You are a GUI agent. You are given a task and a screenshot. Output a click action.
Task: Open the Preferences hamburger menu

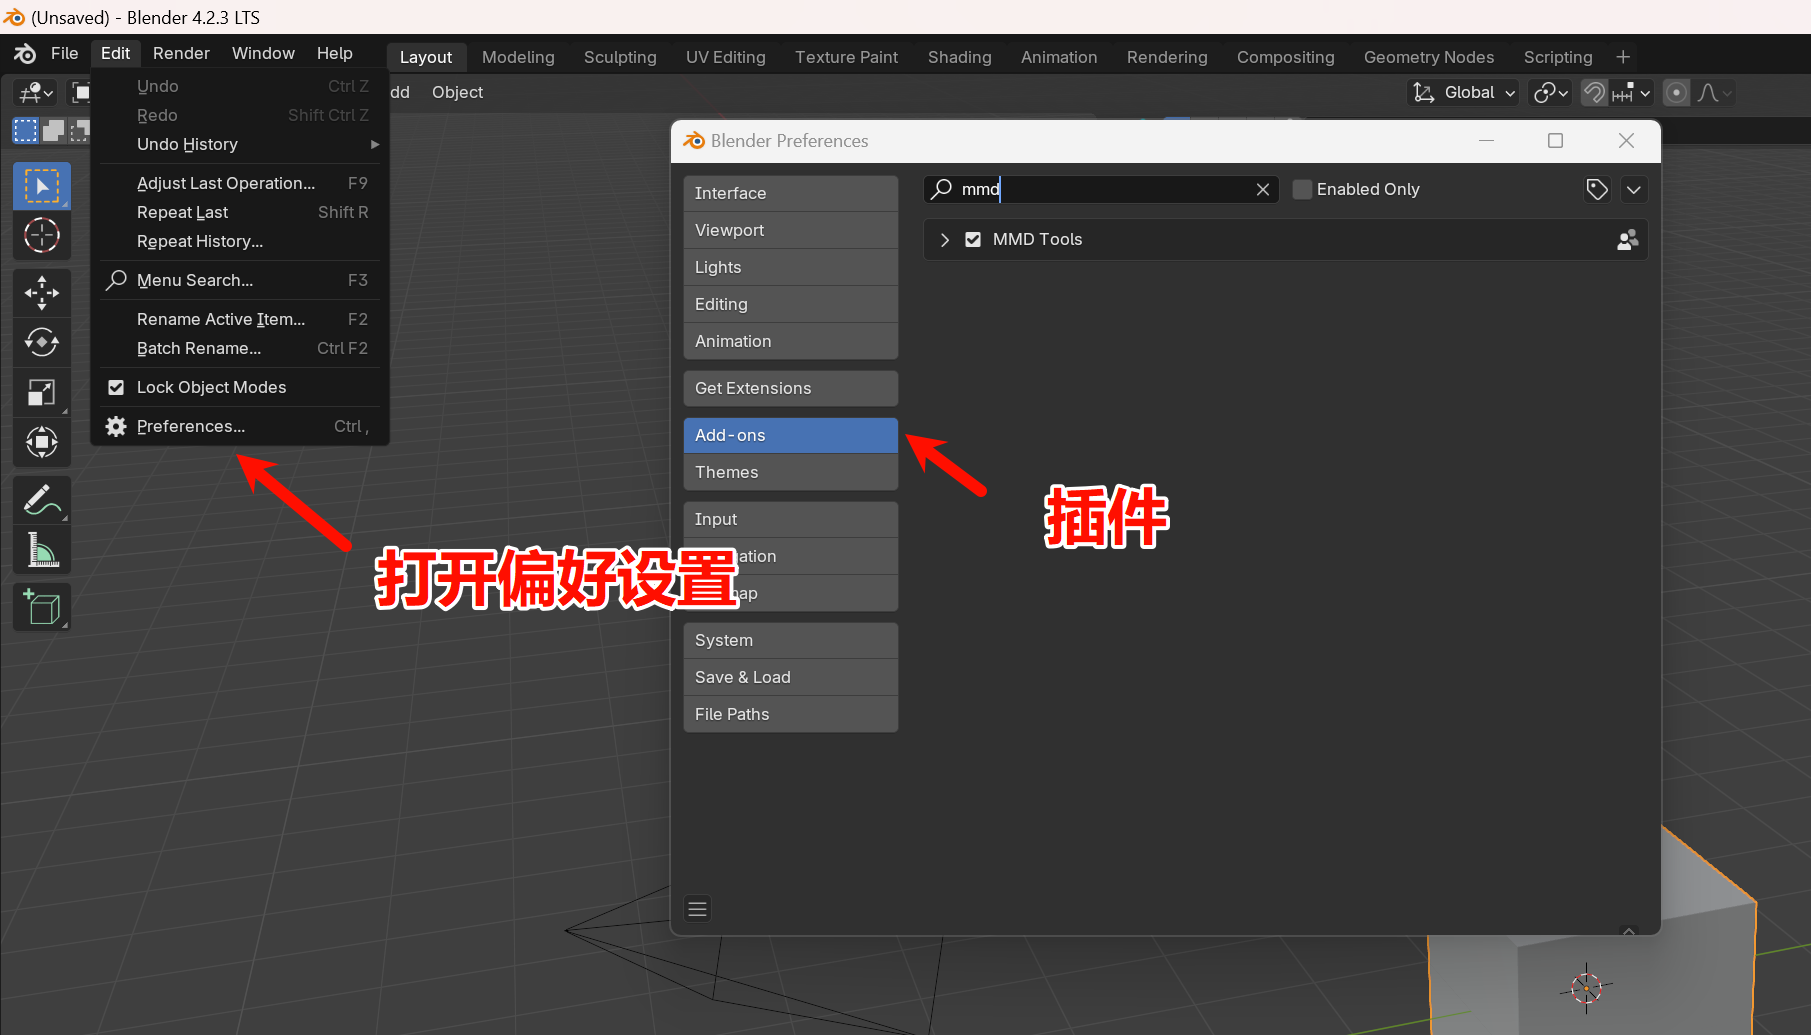pos(698,909)
